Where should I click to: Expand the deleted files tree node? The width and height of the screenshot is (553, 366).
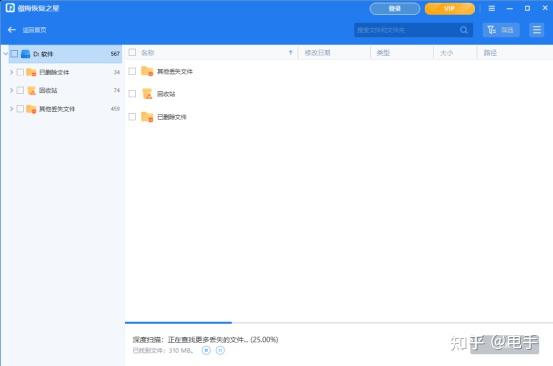click(x=11, y=72)
